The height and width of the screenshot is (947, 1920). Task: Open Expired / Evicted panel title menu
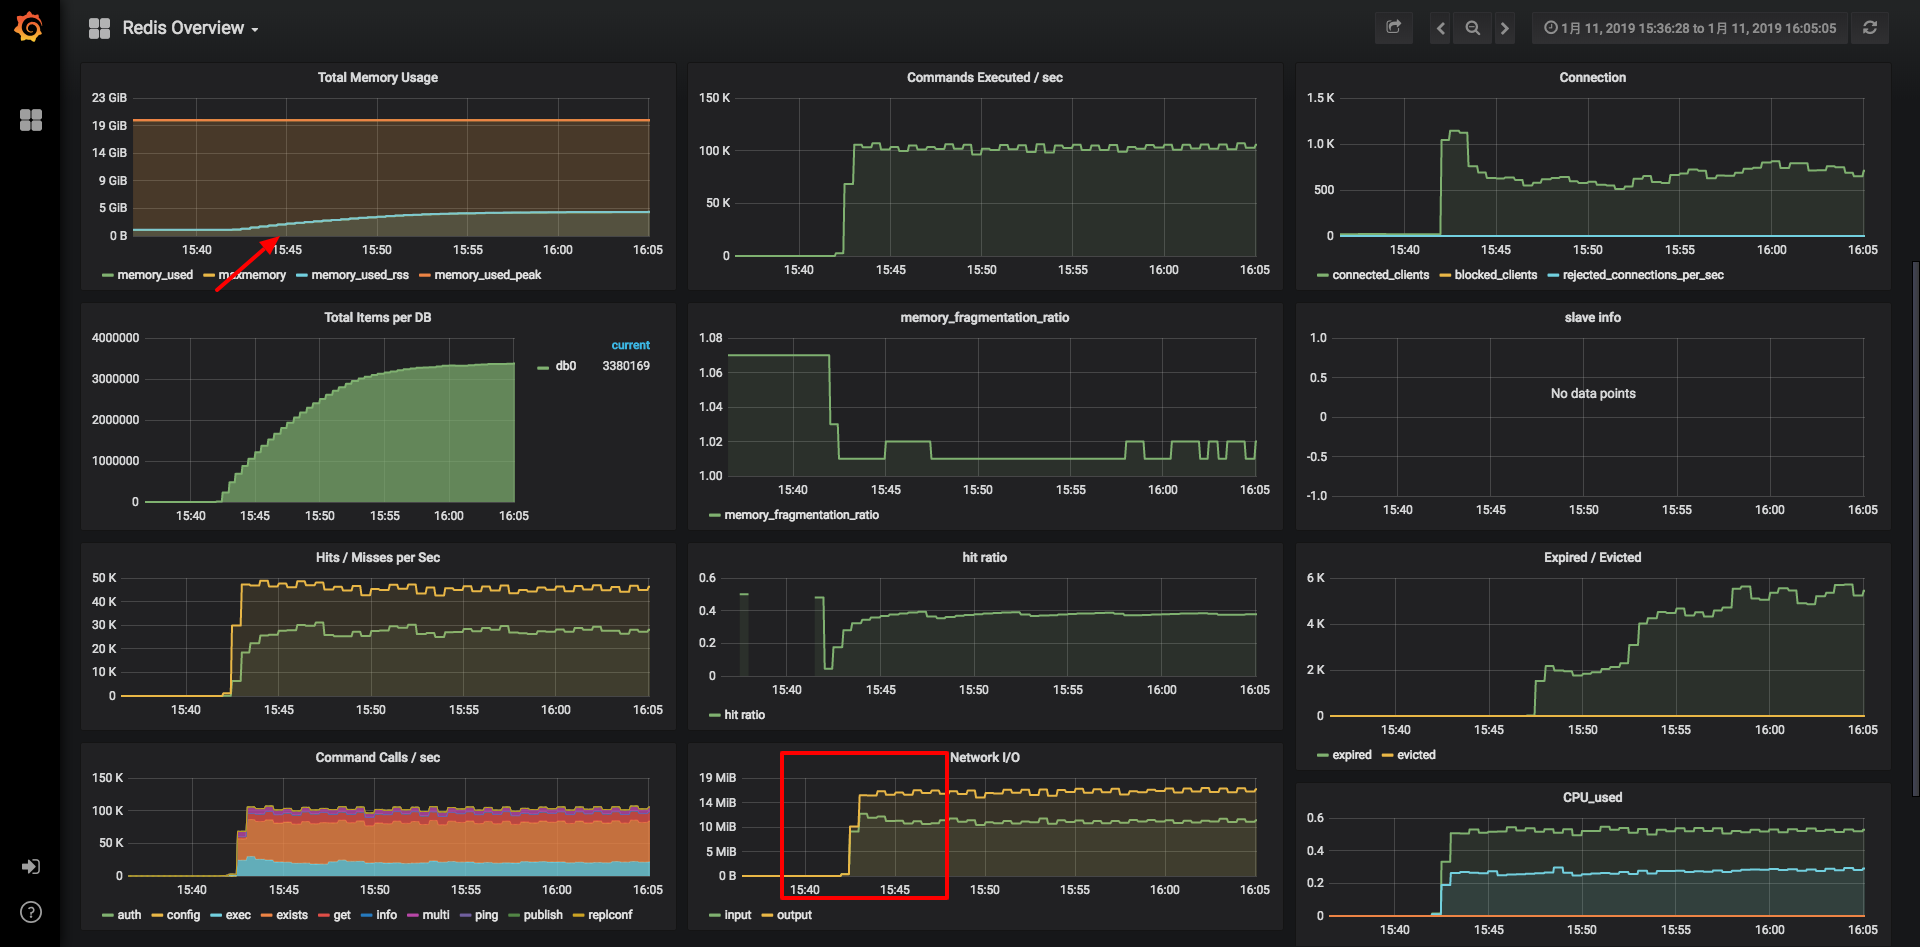(x=1593, y=557)
